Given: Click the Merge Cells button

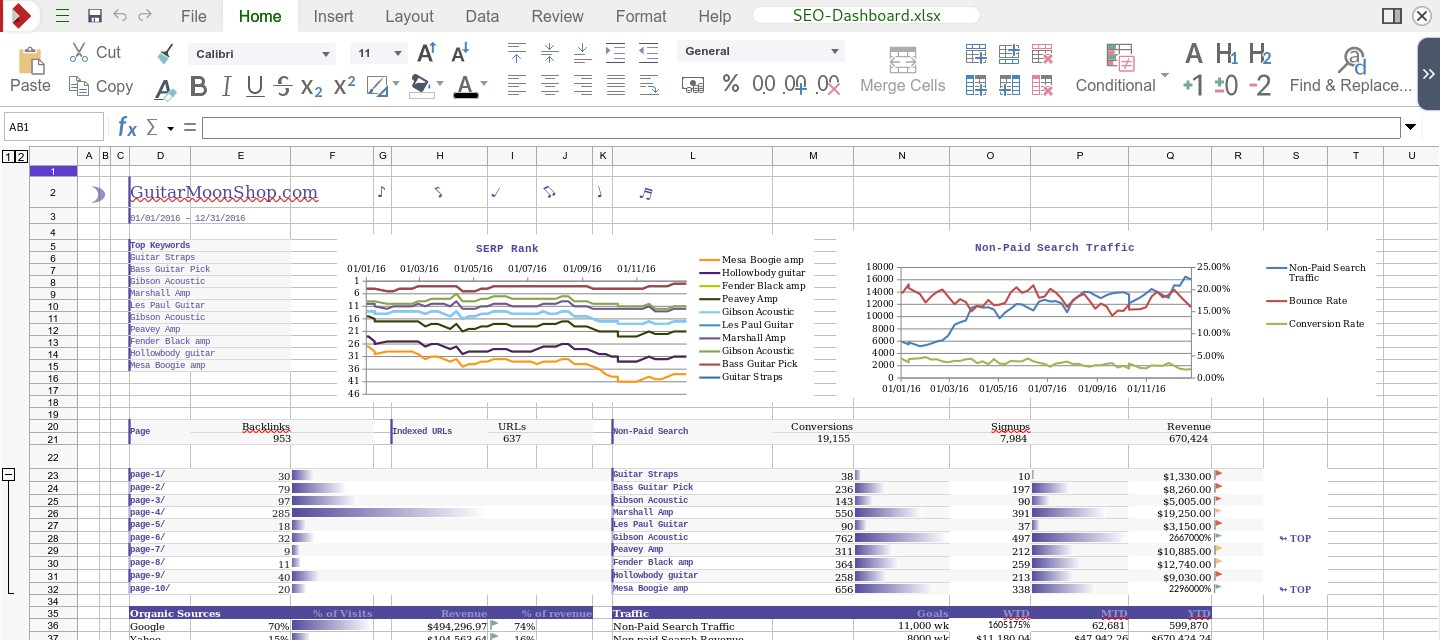Looking at the screenshot, I should coord(903,70).
